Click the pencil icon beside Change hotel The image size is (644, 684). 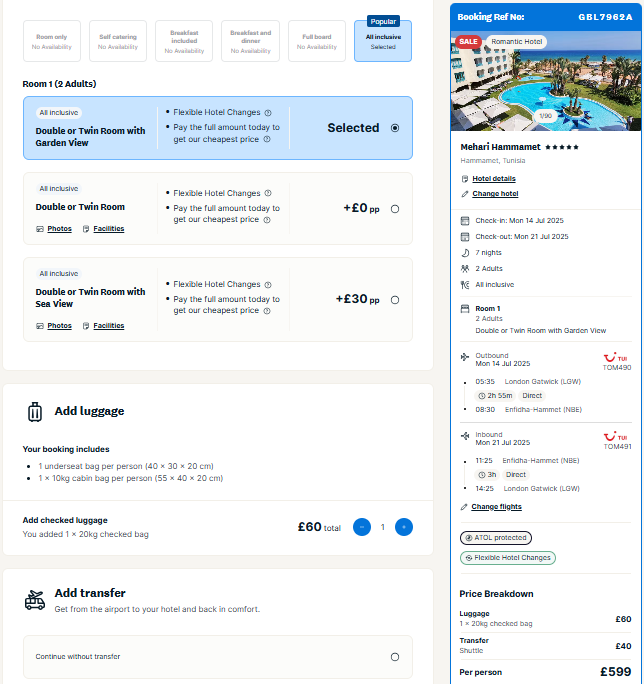(465, 194)
